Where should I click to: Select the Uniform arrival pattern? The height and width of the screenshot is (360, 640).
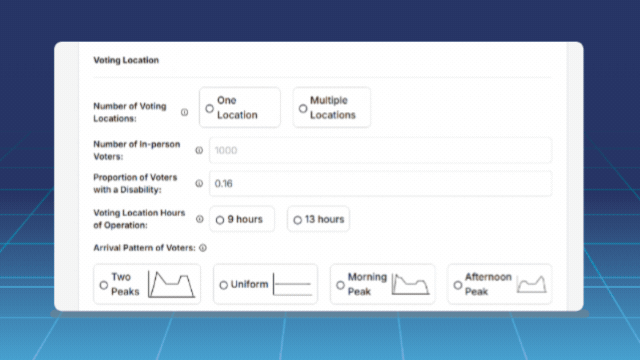tap(223, 285)
